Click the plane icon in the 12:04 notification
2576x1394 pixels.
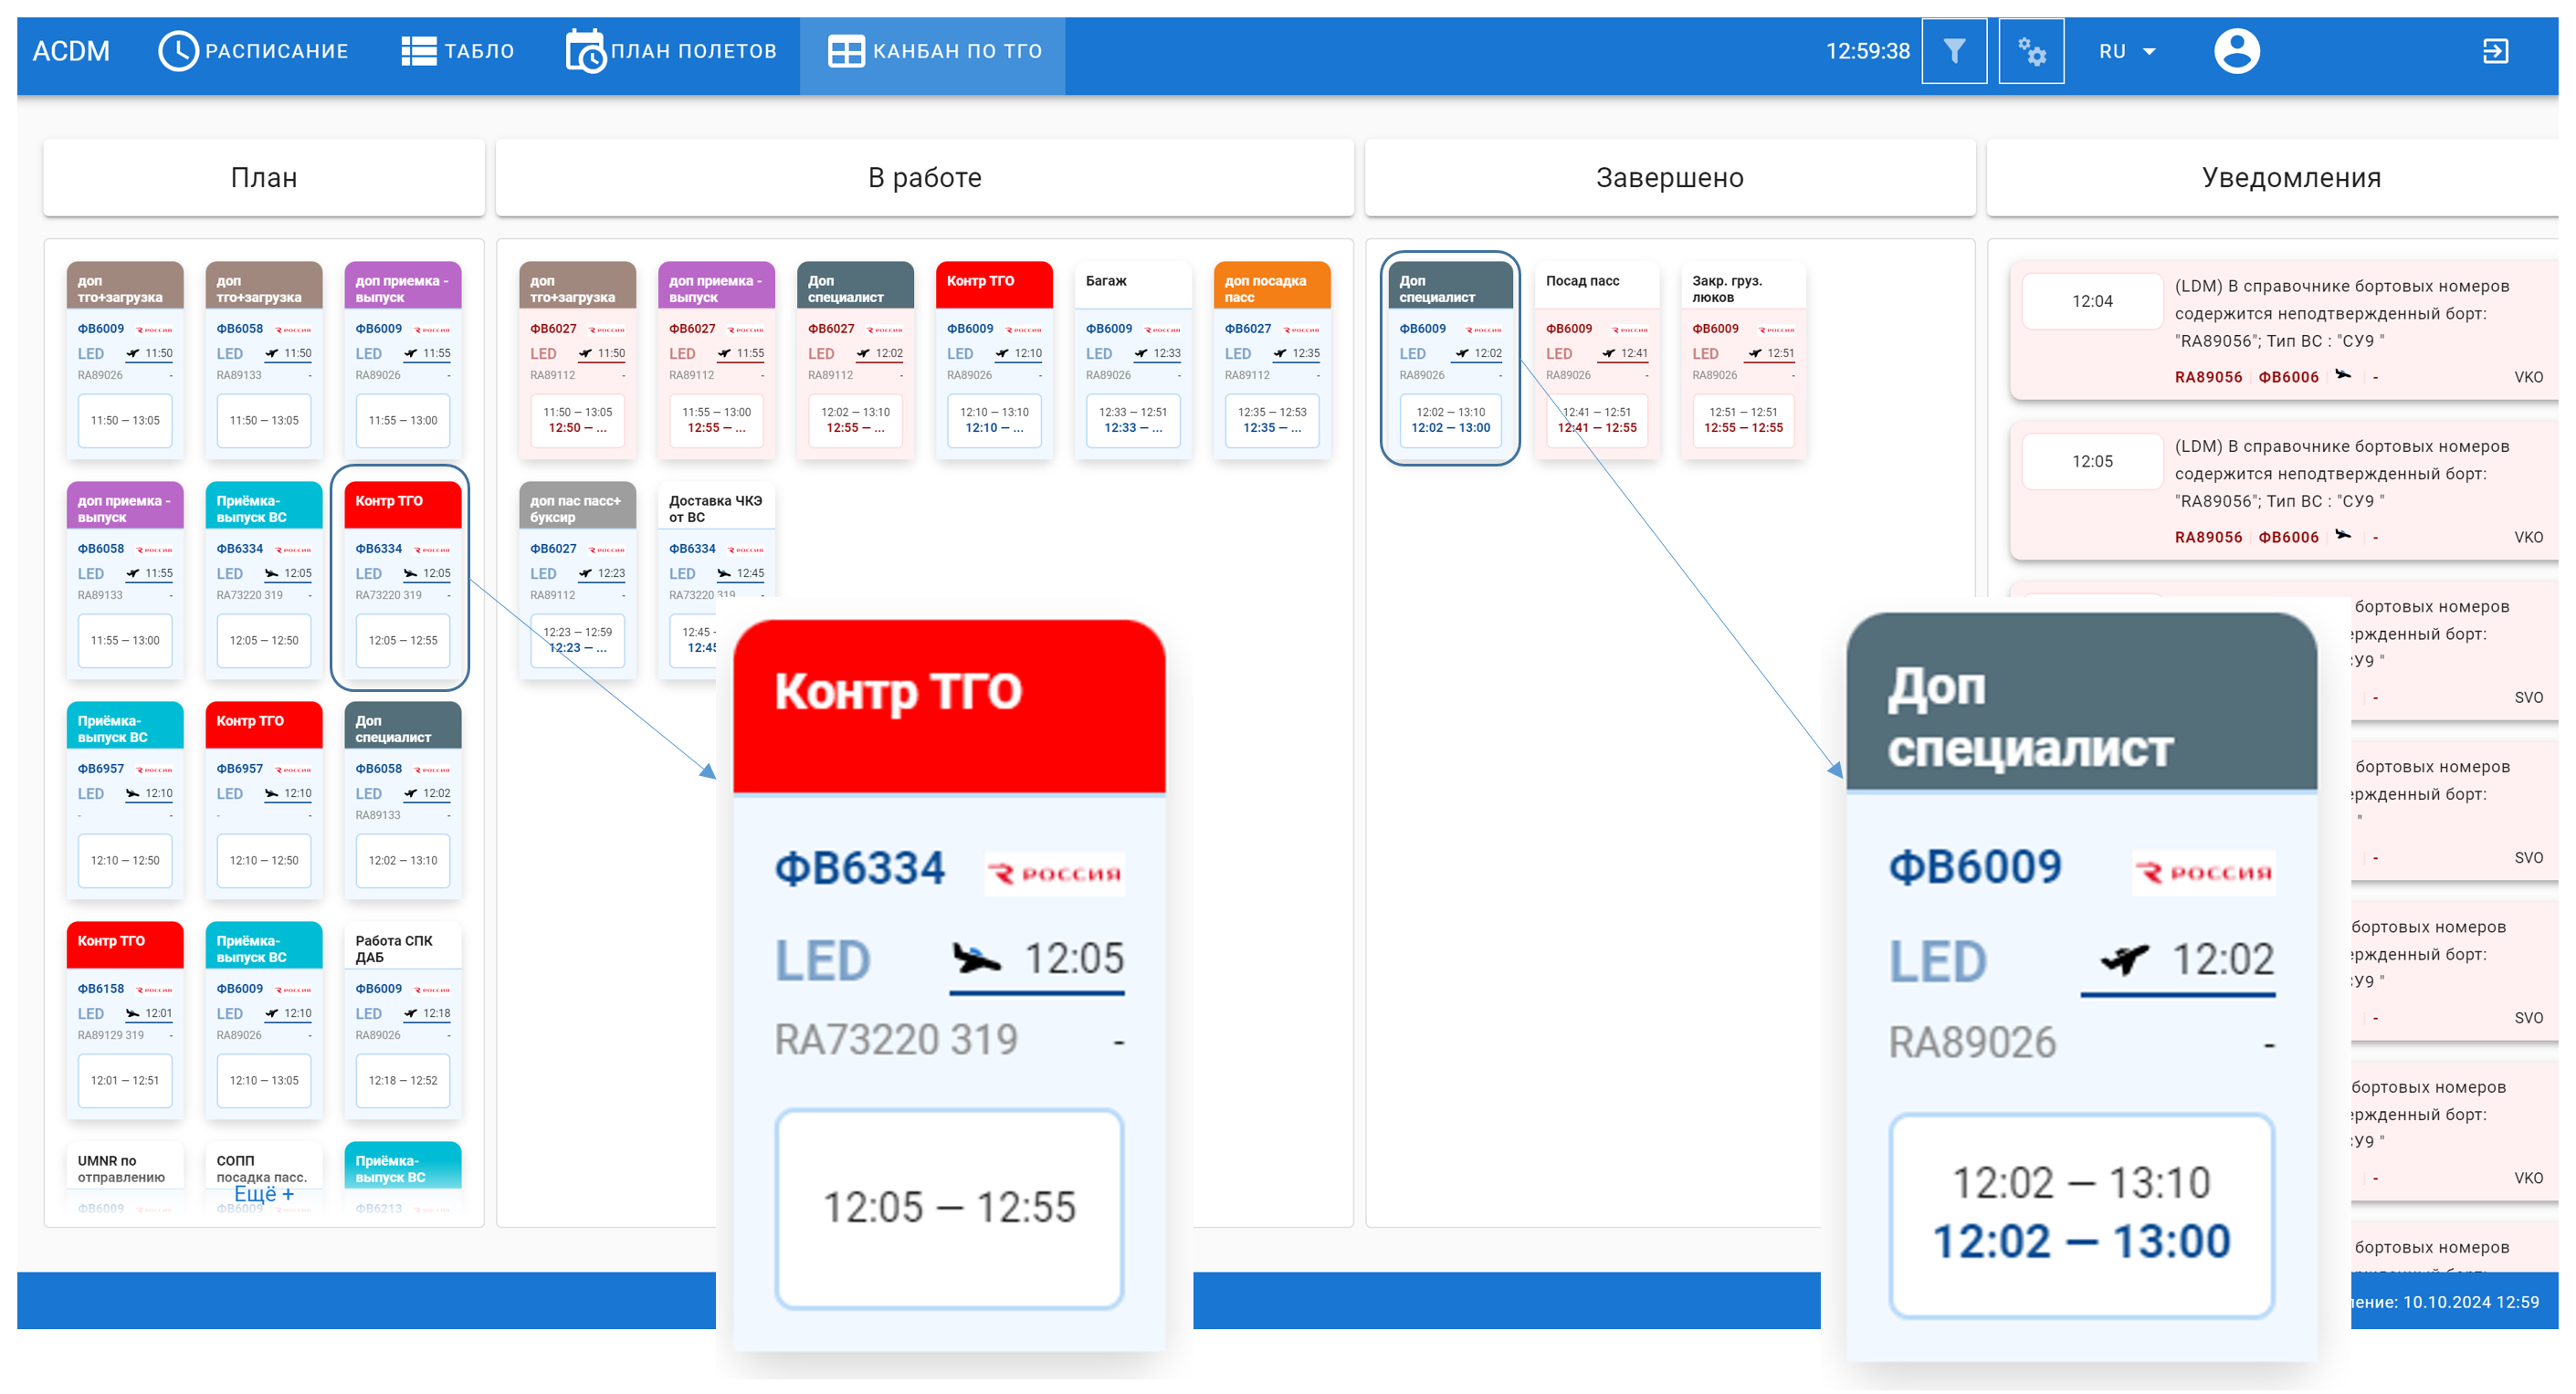(2342, 375)
